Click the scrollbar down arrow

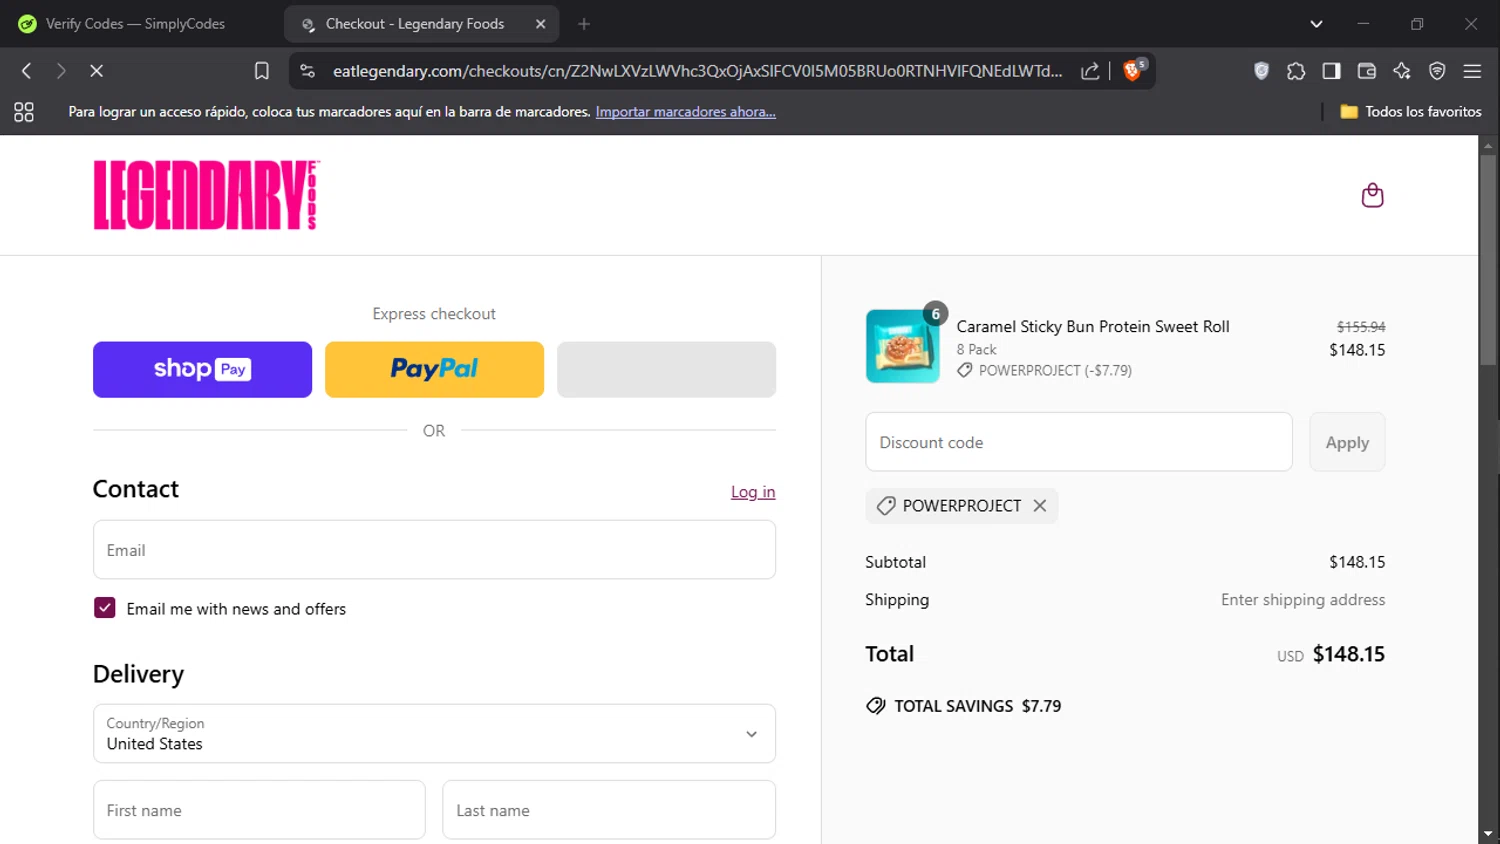pos(1488,833)
